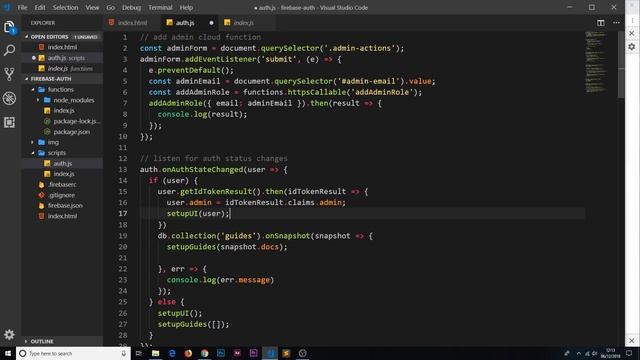The image size is (640, 360).
Task: Open package.json in the file tree
Action: pos(62,132)
